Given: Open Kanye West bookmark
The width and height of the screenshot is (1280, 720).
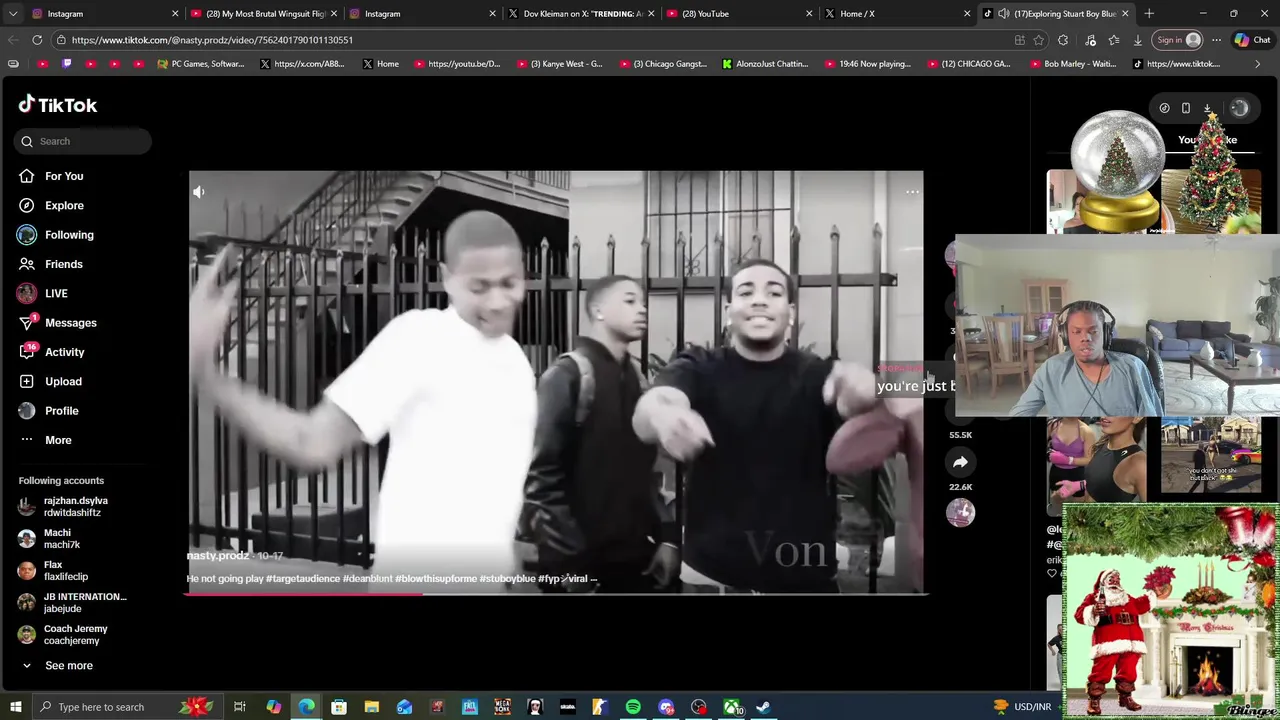Looking at the screenshot, I should coord(558,64).
